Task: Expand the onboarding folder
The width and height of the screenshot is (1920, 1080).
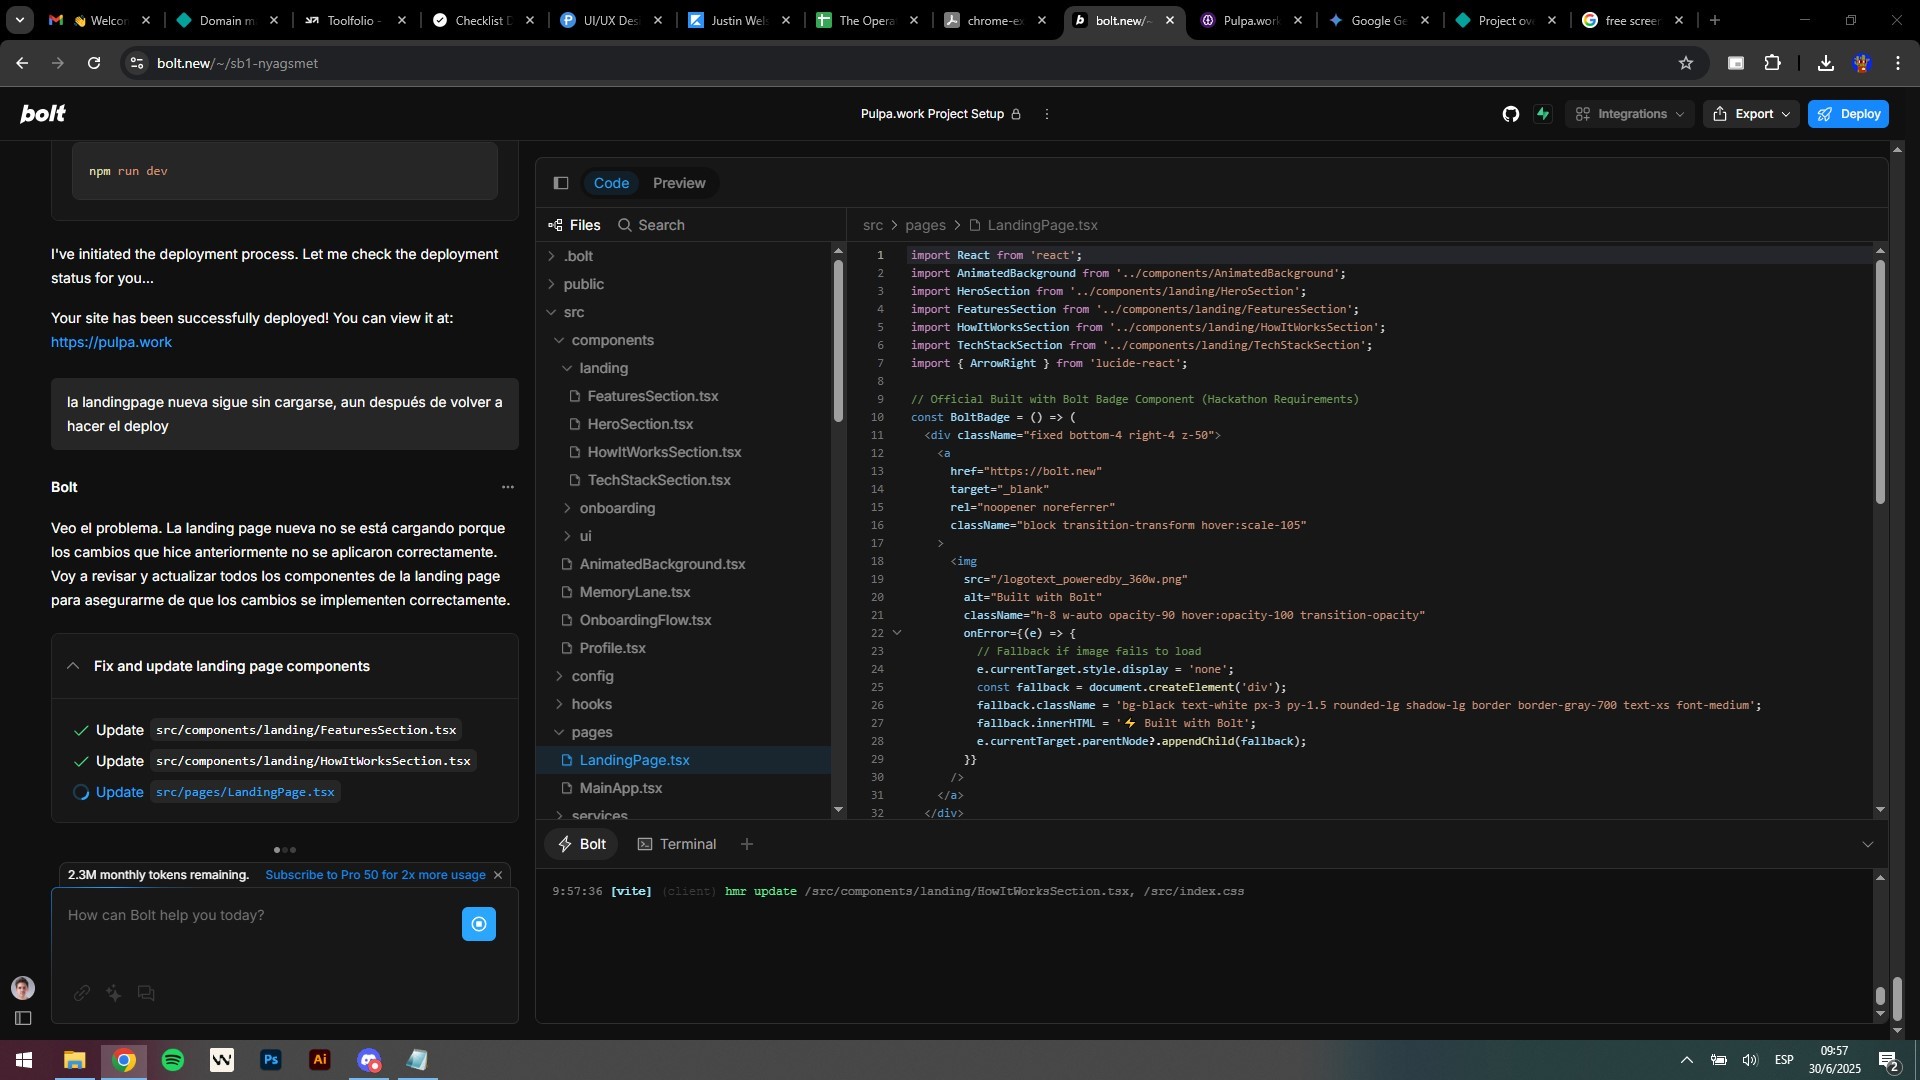Action: 617,508
